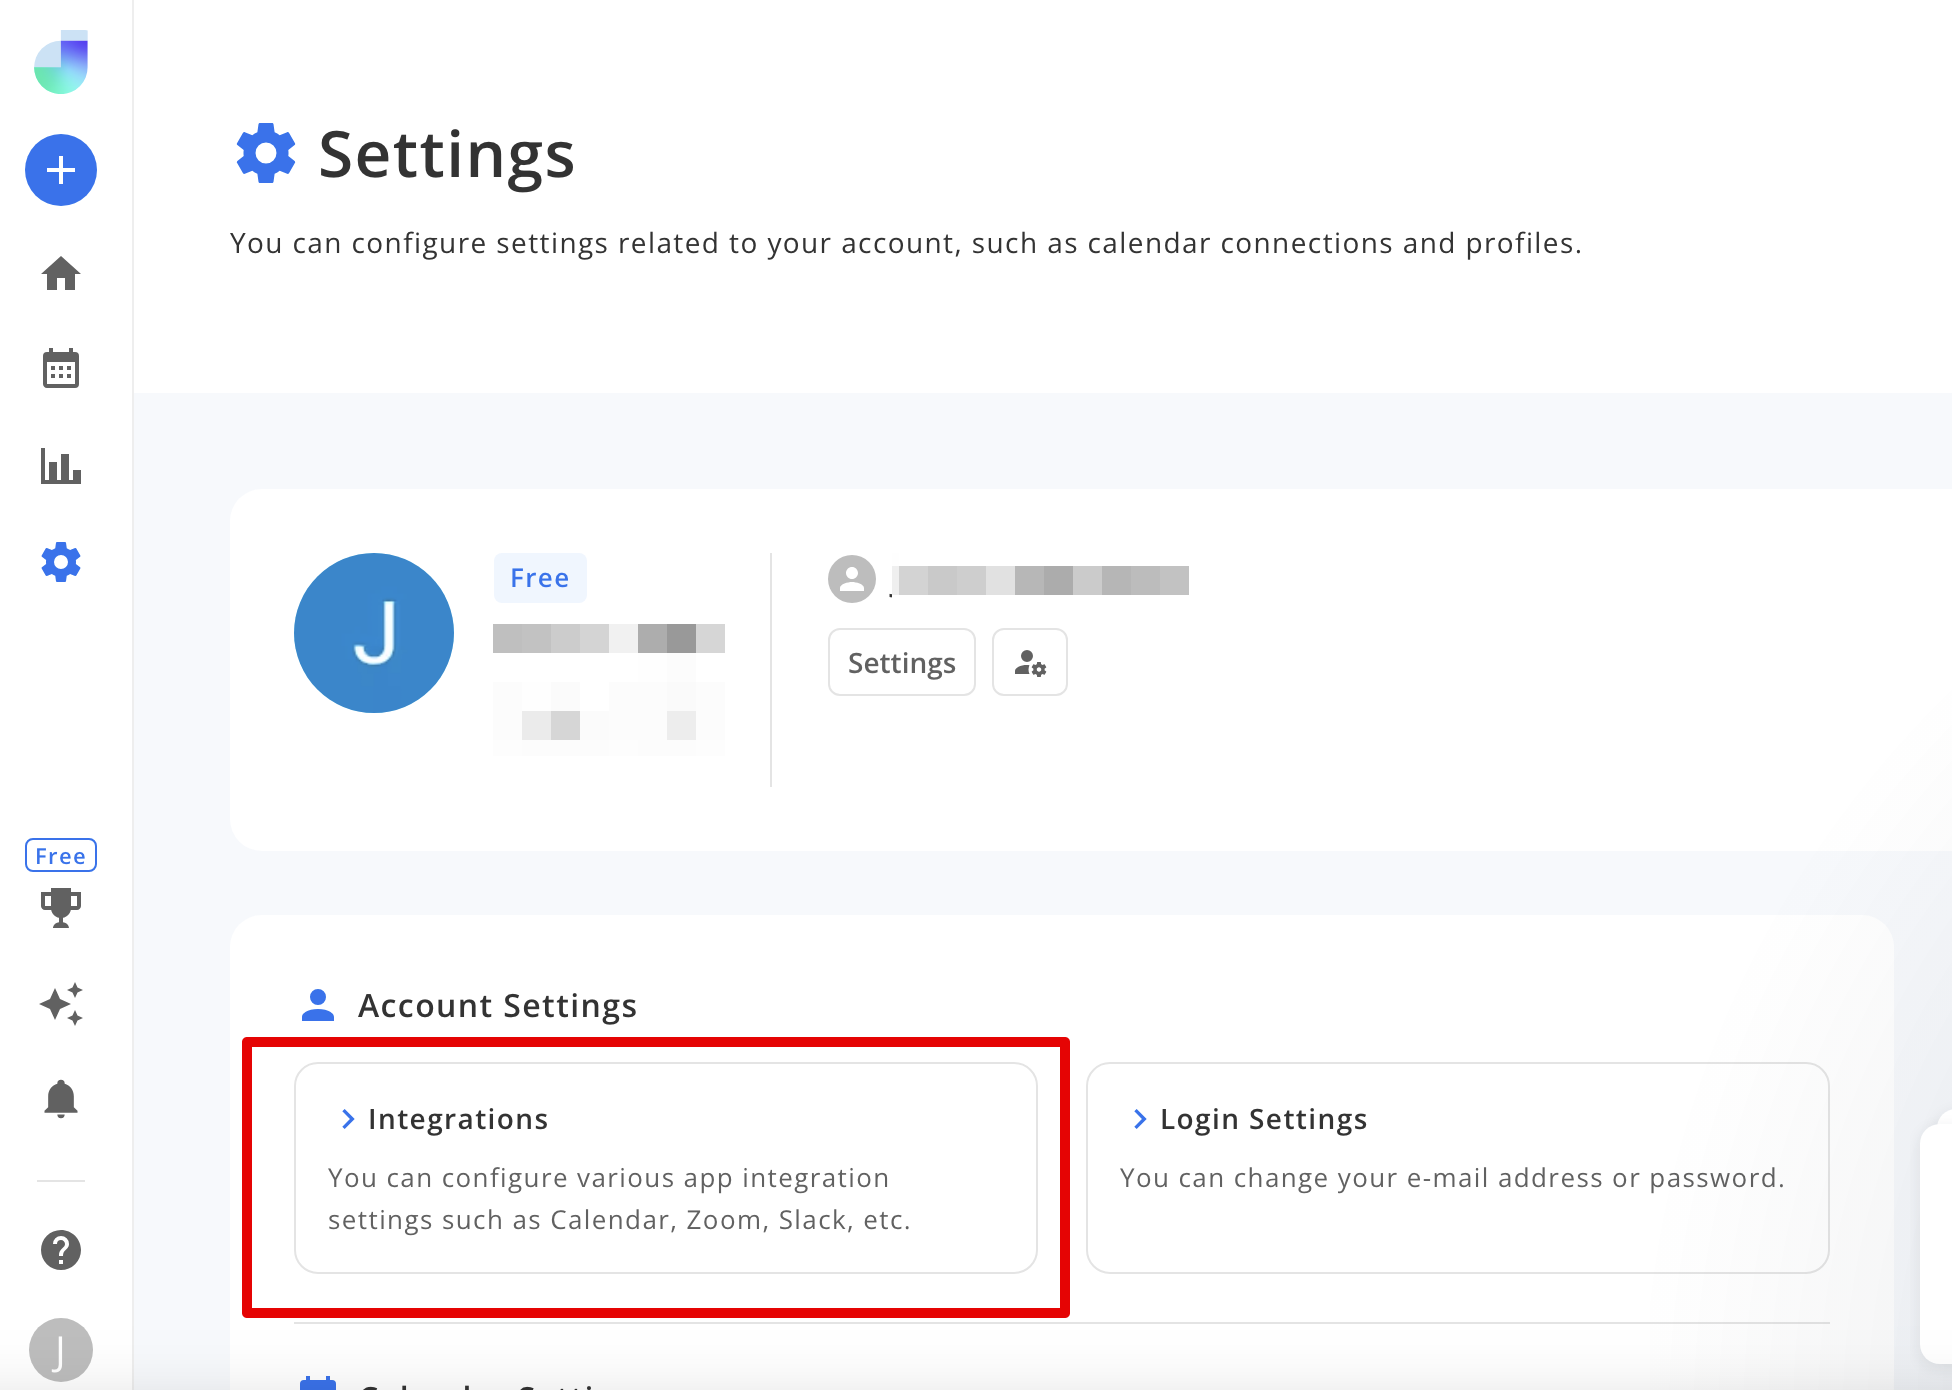Screen dimensions: 1952x1390
Task: Open the notifications bell icon
Action: coord(61,1099)
